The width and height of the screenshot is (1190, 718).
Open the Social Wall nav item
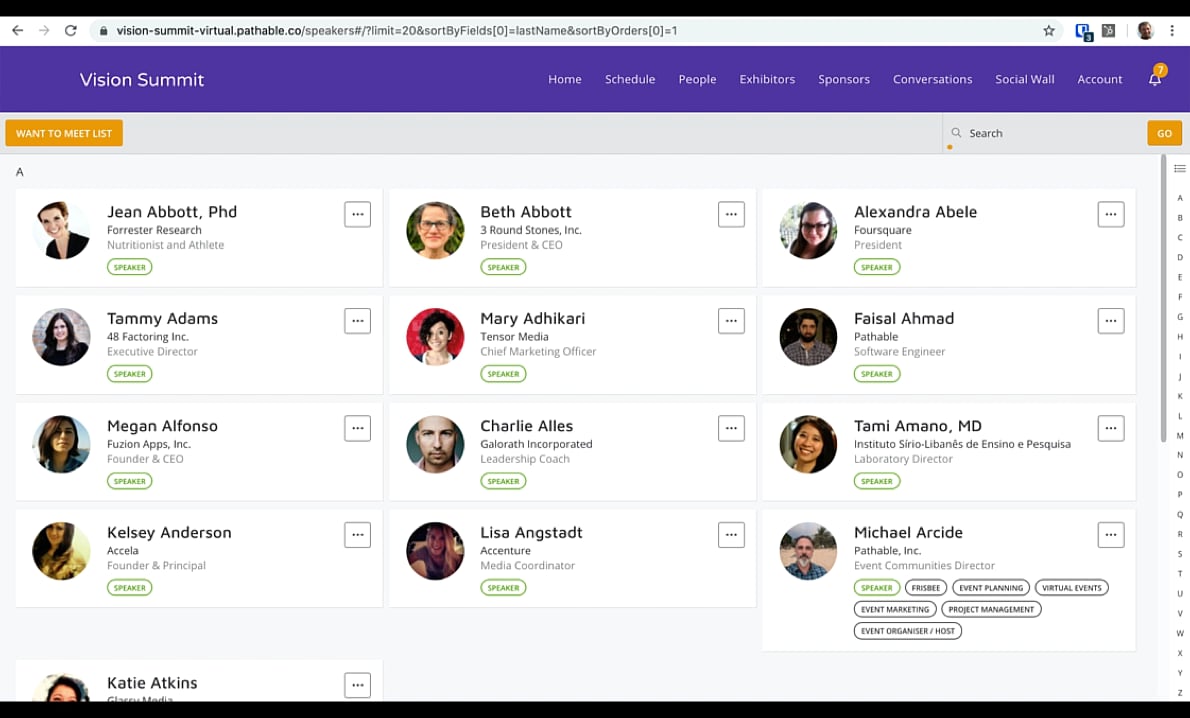click(x=1025, y=79)
